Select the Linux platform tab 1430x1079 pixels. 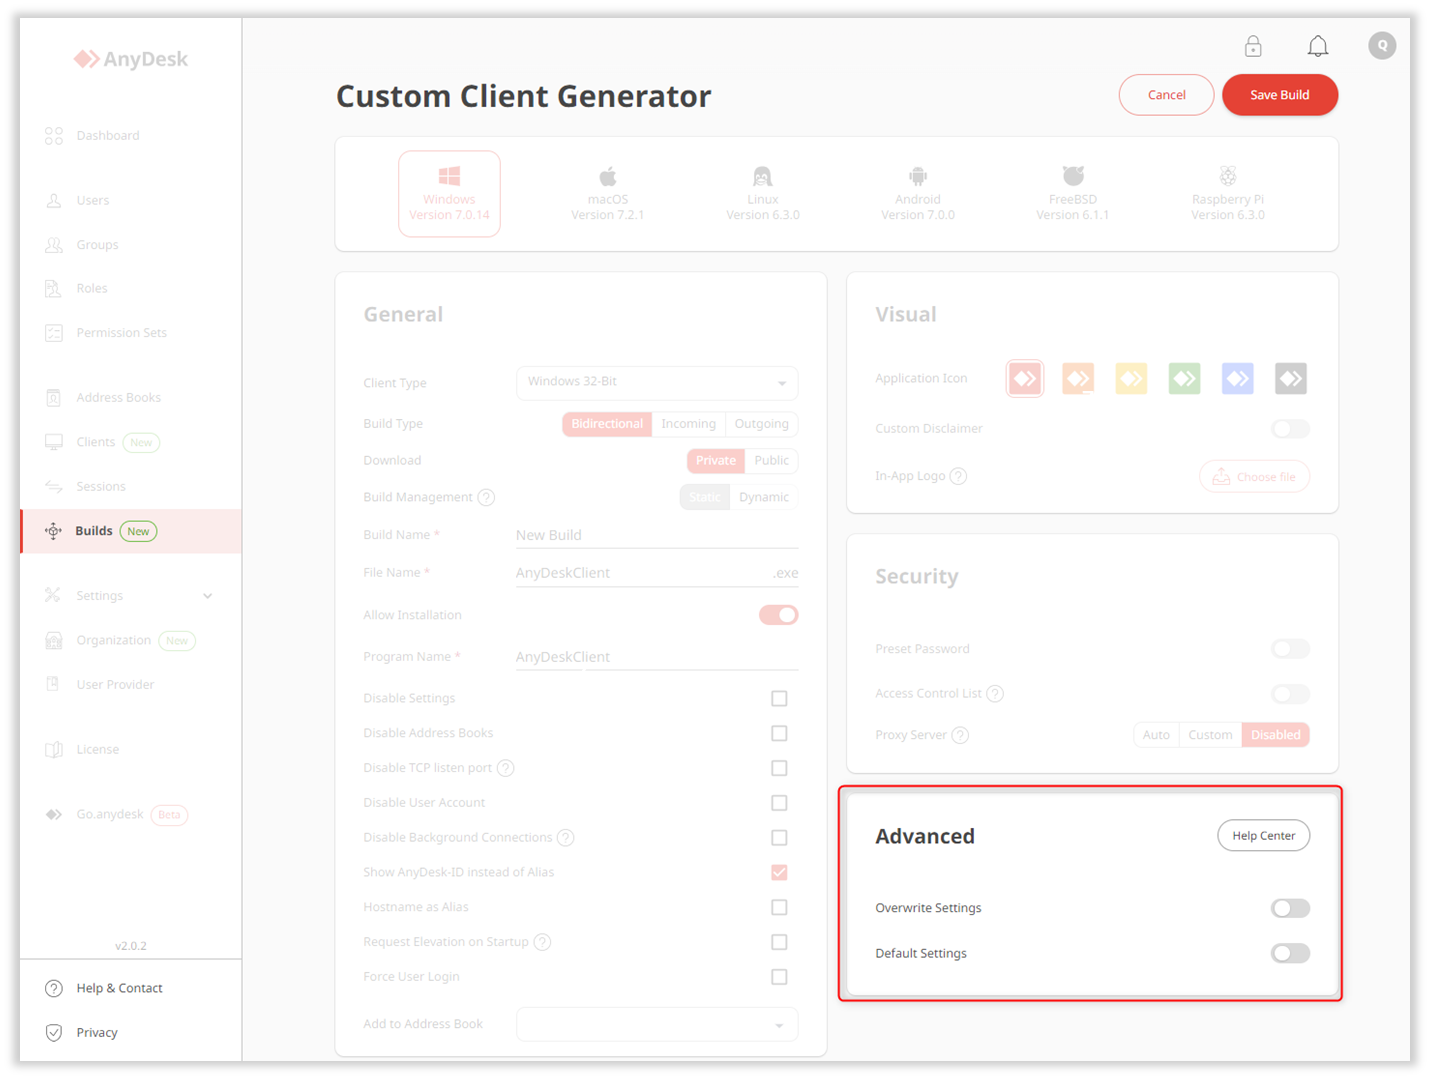pos(763,194)
